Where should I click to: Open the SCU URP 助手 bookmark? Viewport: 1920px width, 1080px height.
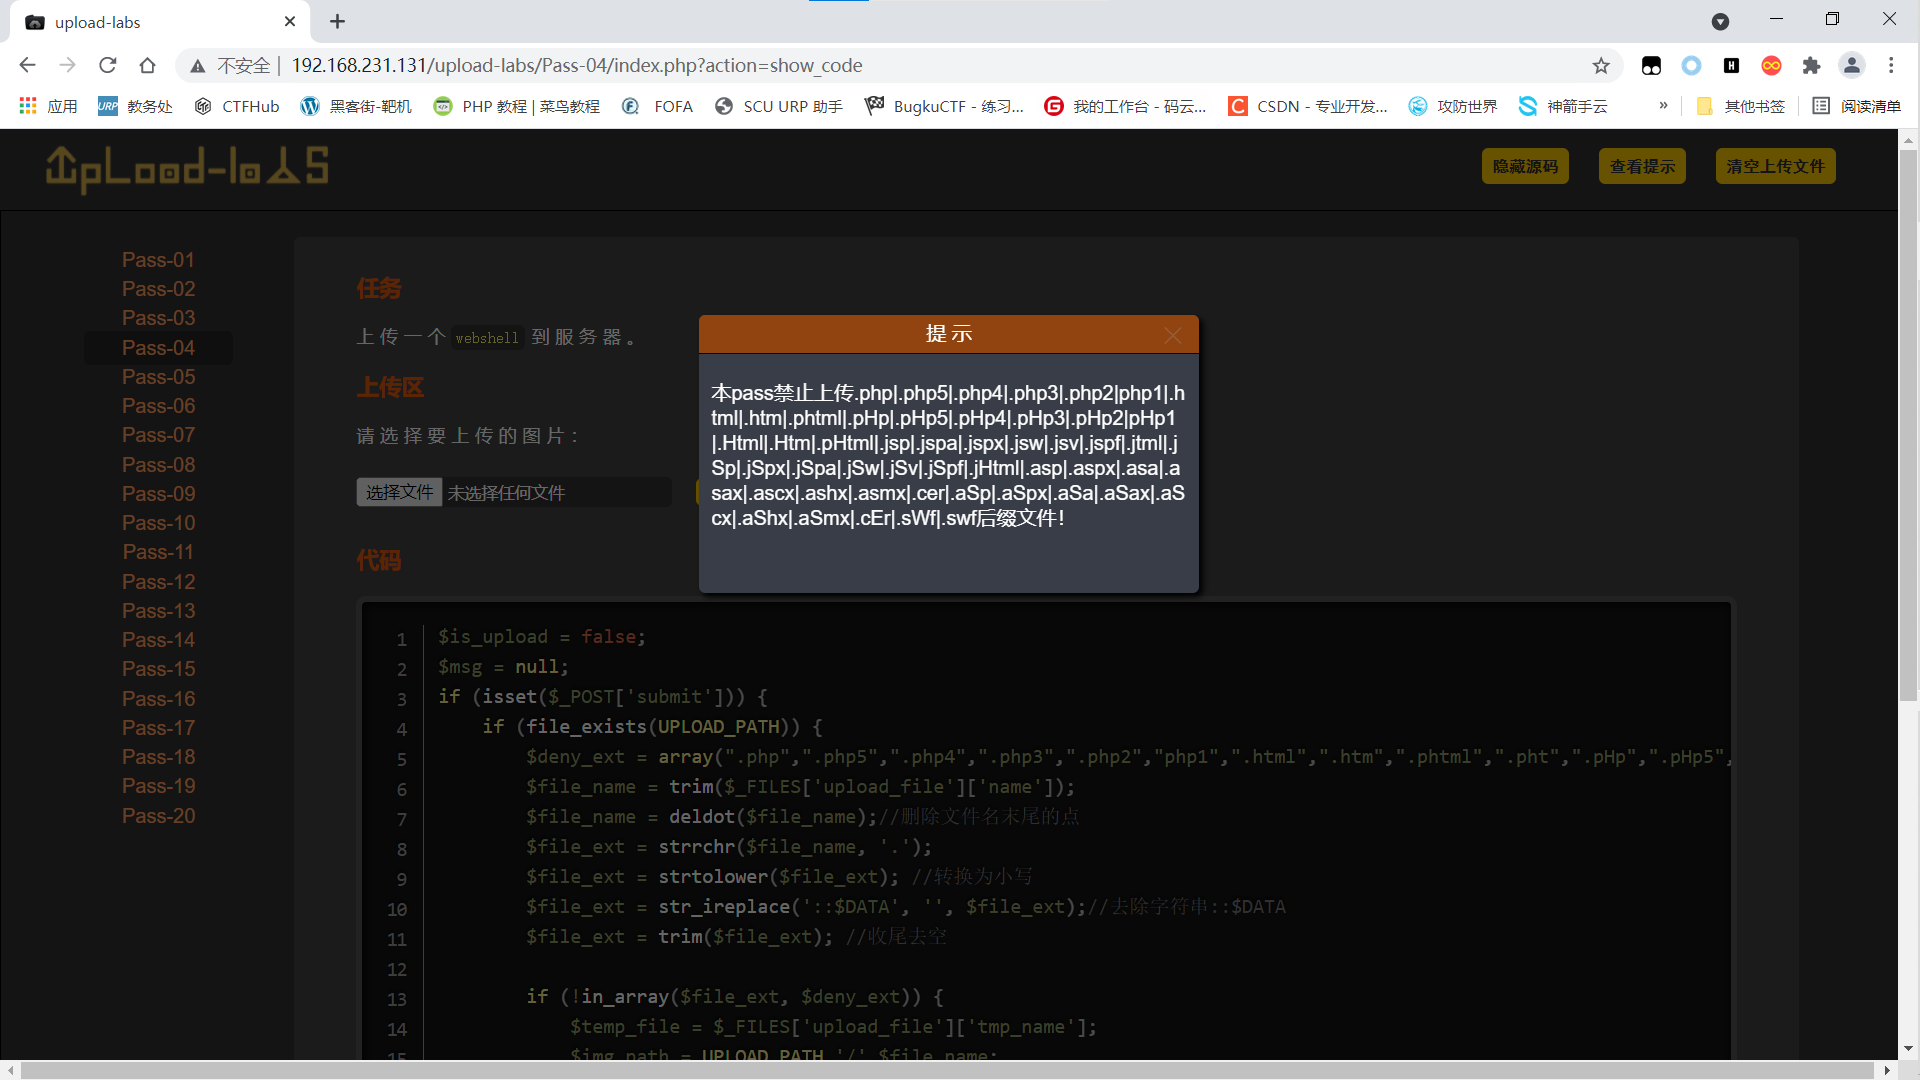pyautogui.click(x=779, y=106)
